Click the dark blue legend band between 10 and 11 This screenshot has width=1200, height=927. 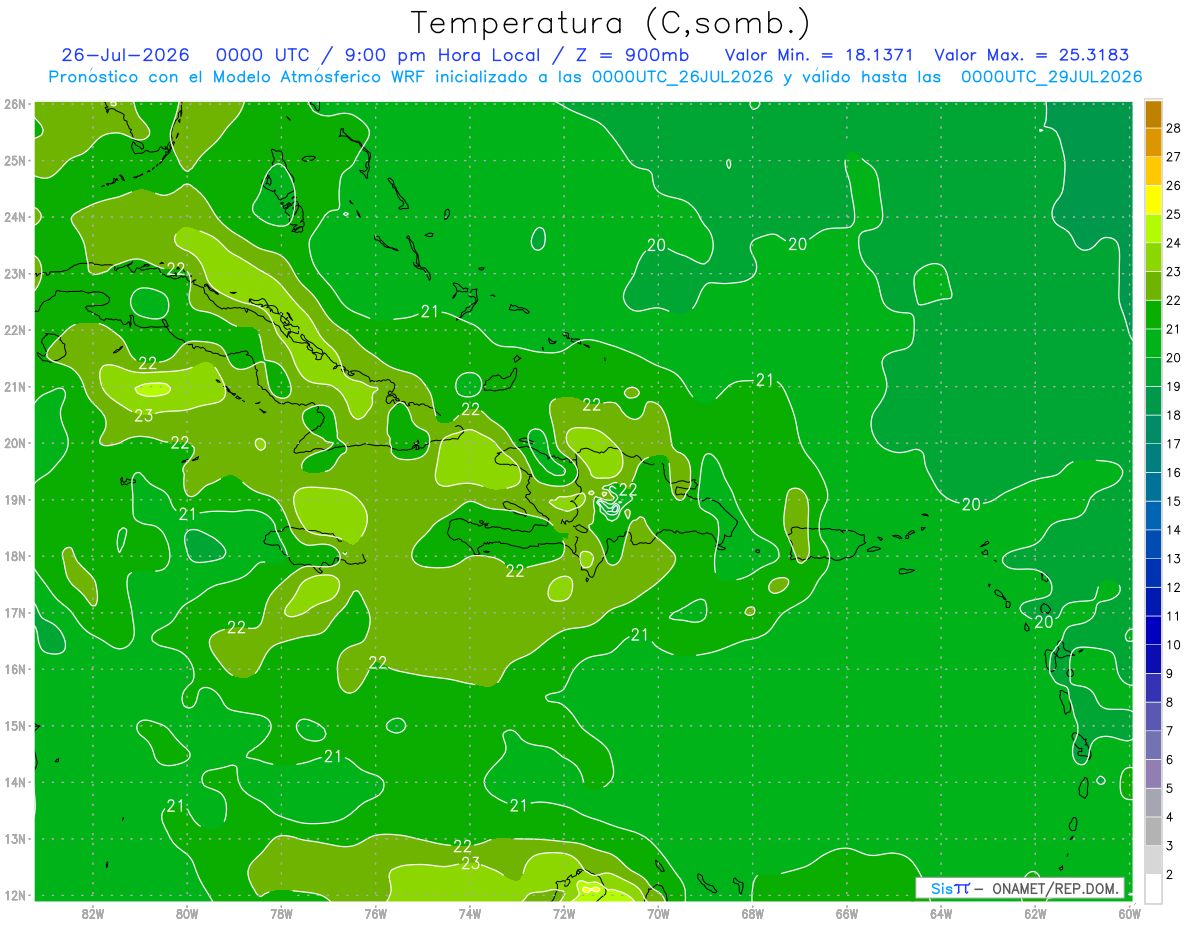[1154, 630]
